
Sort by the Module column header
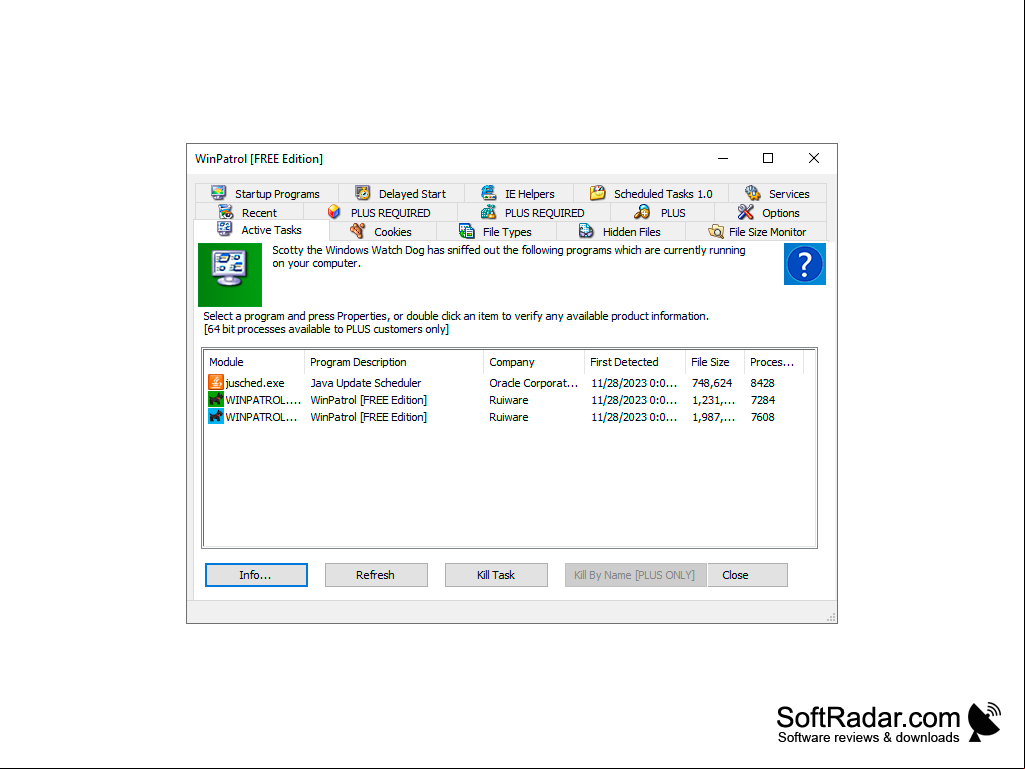(x=254, y=362)
